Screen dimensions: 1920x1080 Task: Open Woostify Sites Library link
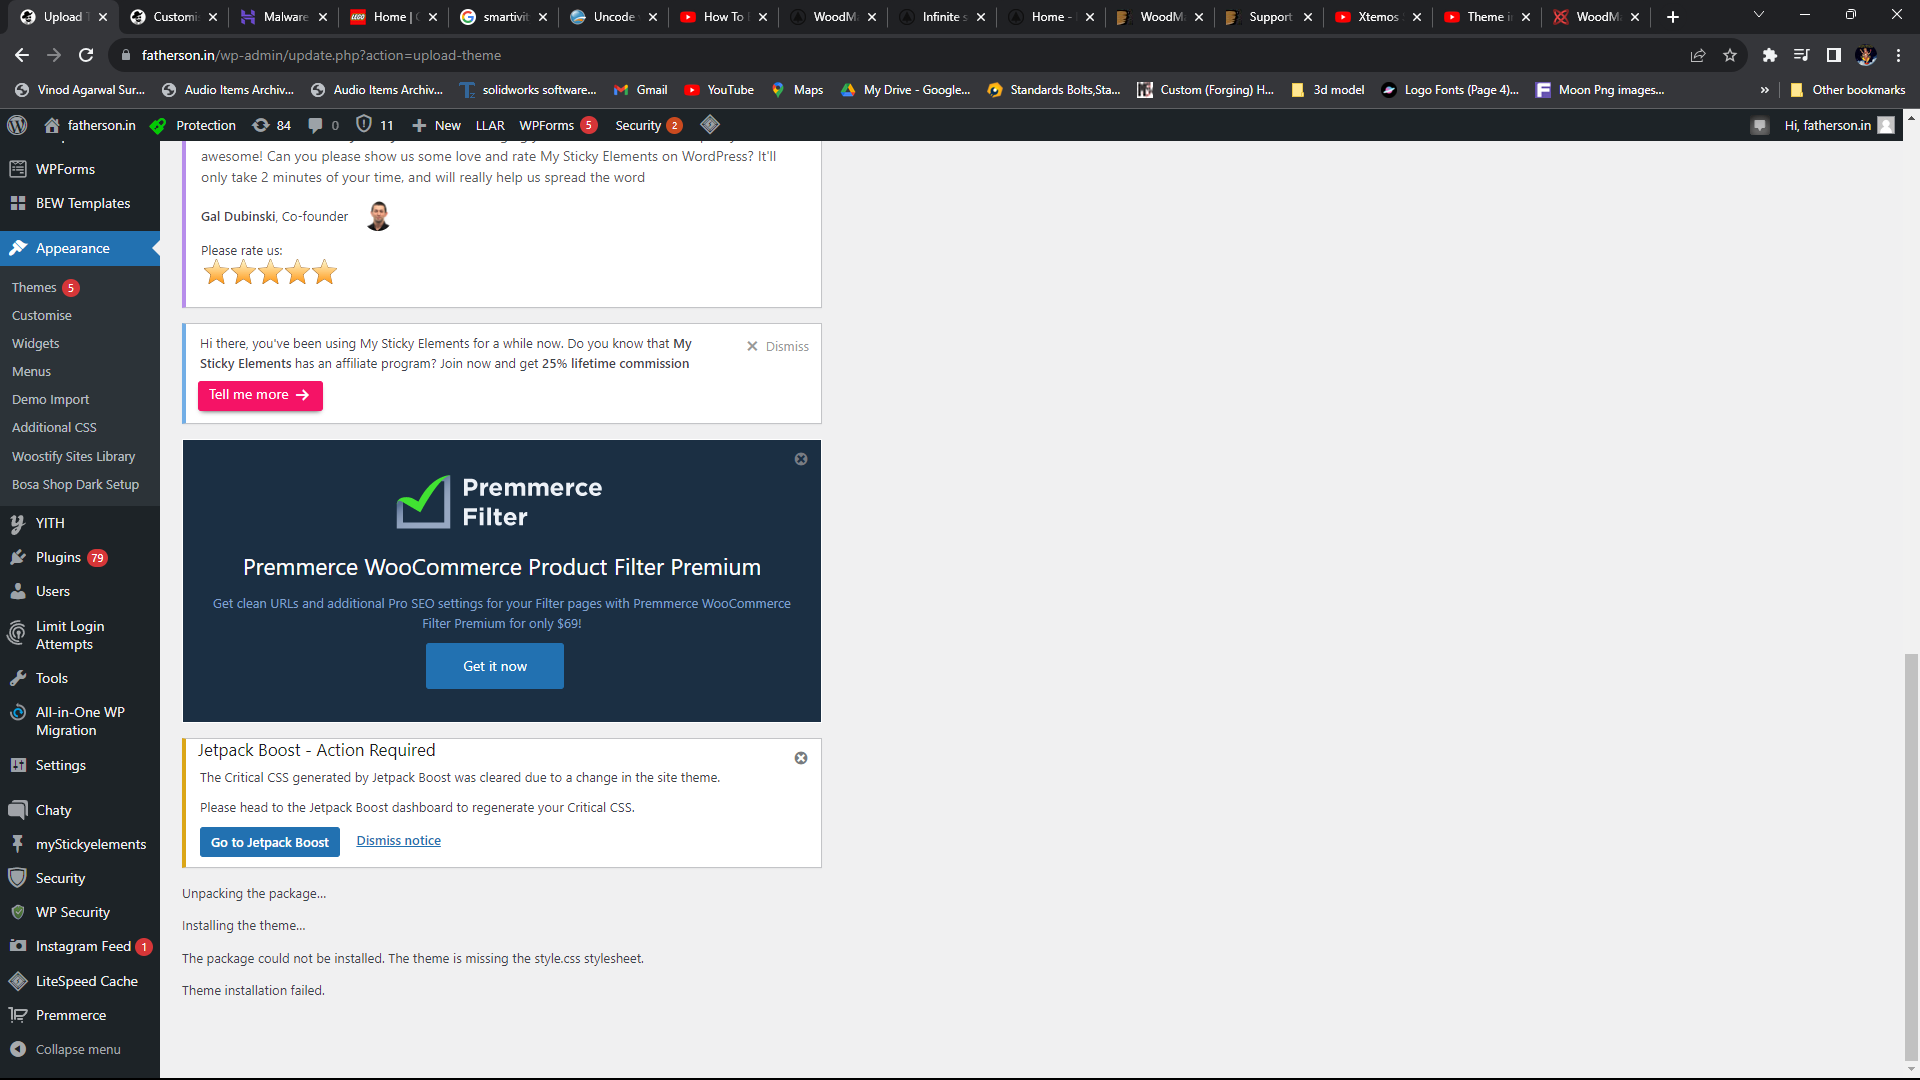[x=73, y=456]
